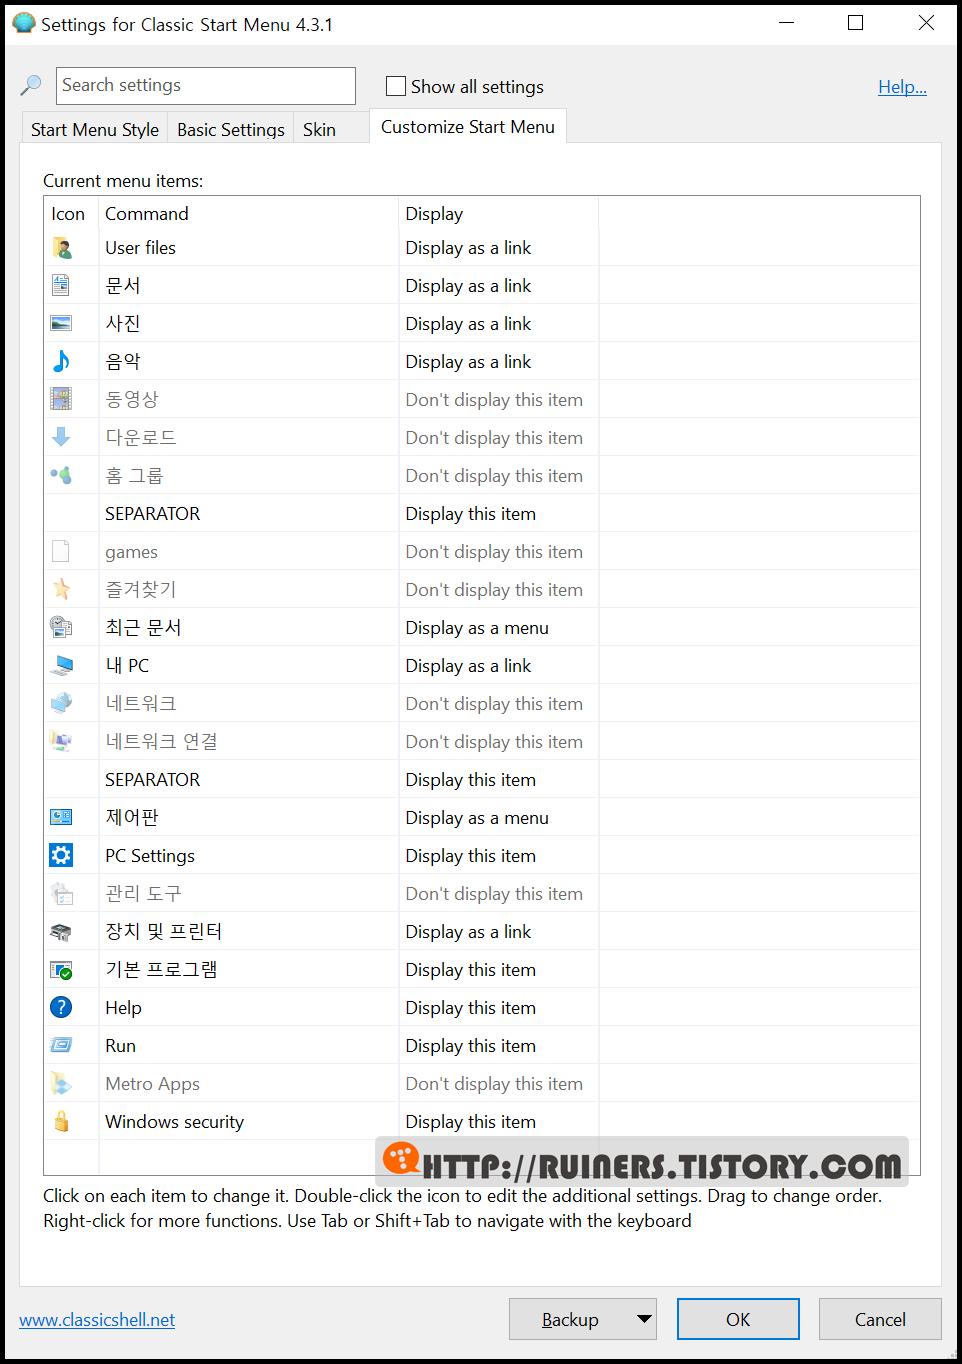Image resolution: width=962 pixels, height=1364 pixels.
Task: Click the Backup button
Action: pyautogui.click(x=571, y=1319)
